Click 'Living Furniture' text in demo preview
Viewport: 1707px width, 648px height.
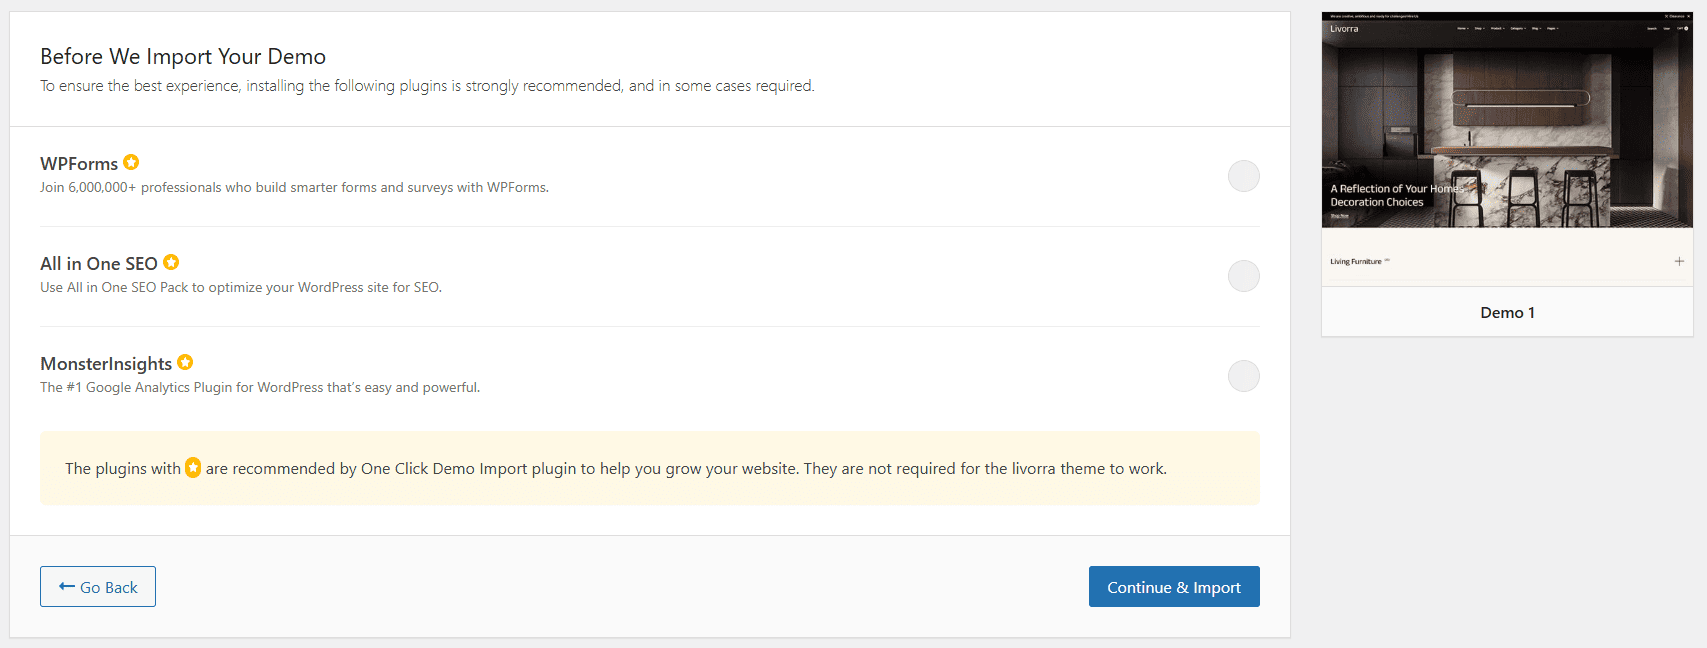1356,262
